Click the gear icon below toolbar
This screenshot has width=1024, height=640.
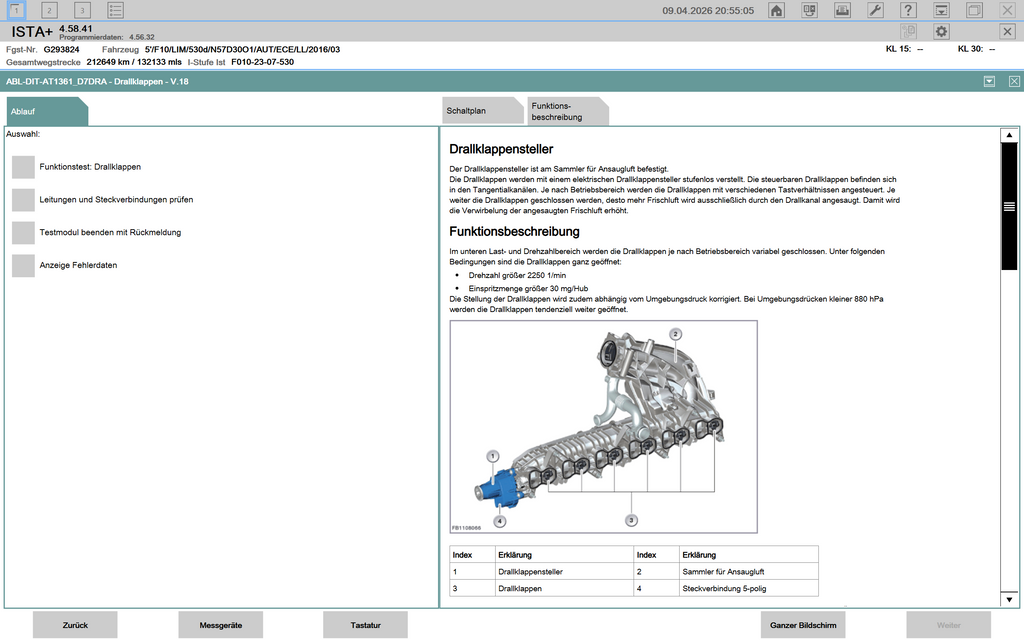941,32
